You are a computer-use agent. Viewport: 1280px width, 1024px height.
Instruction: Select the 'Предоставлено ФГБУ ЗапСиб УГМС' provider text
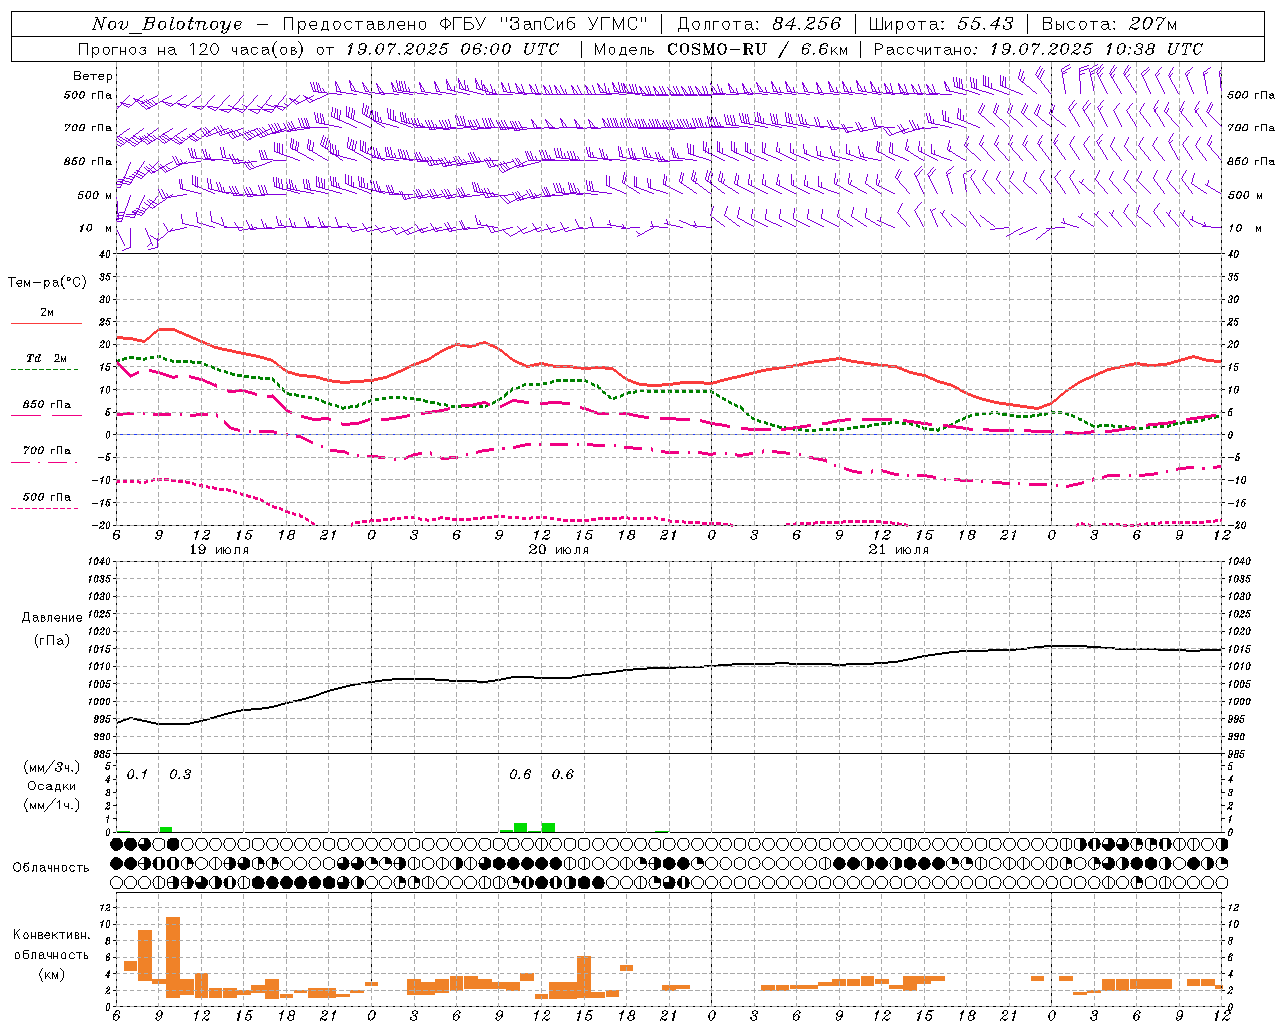pyautogui.click(x=465, y=24)
